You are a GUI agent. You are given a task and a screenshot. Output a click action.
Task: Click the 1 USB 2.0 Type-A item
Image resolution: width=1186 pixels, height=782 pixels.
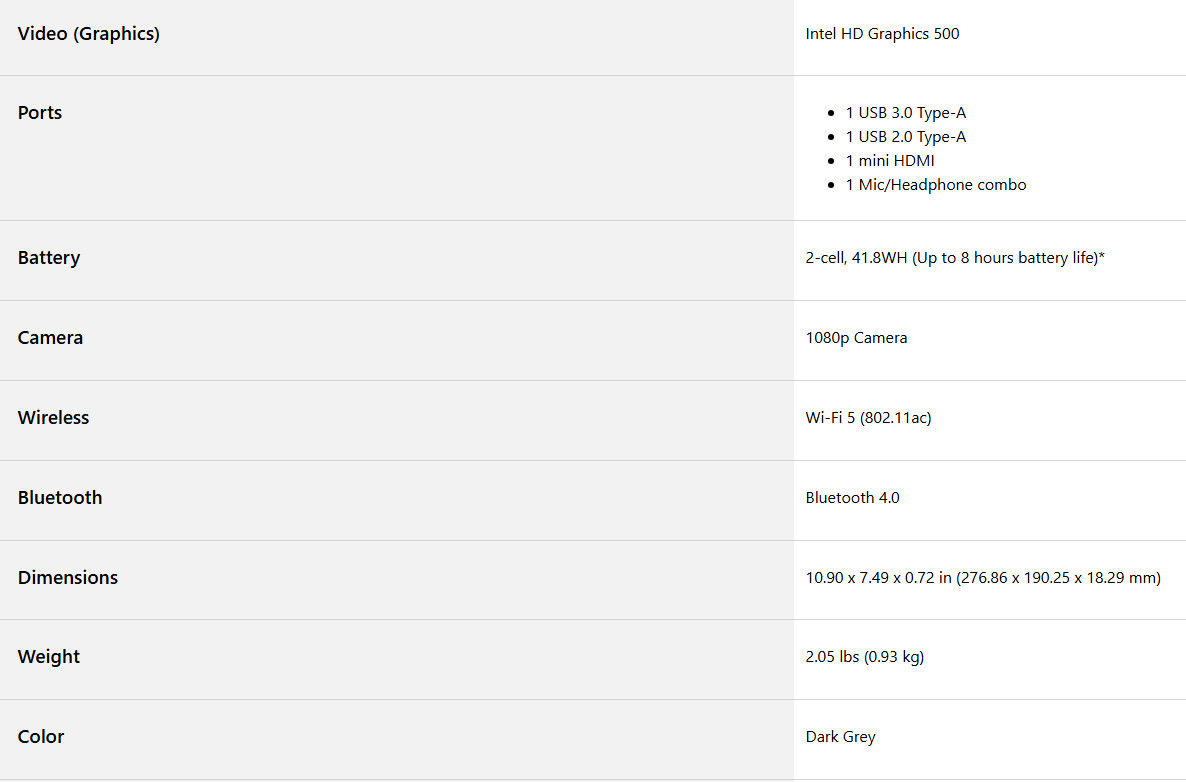(x=905, y=137)
